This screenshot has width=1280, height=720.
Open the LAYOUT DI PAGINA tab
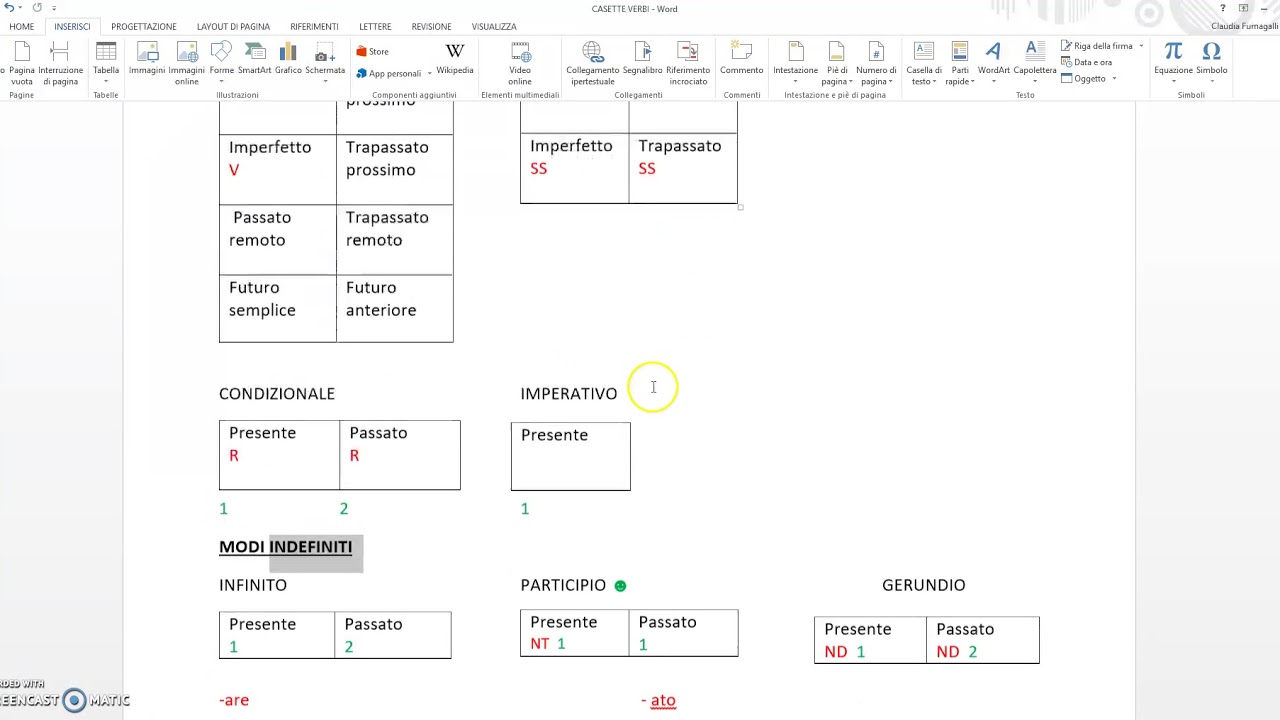pos(233,27)
